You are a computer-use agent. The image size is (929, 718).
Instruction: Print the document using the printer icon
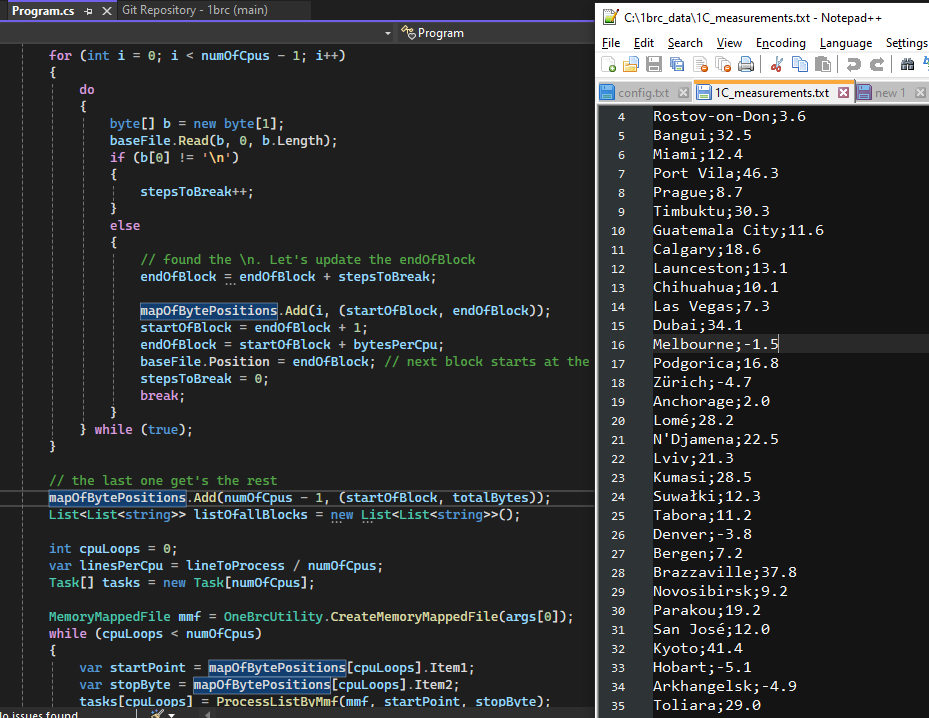pyautogui.click(x=746, y=65)
